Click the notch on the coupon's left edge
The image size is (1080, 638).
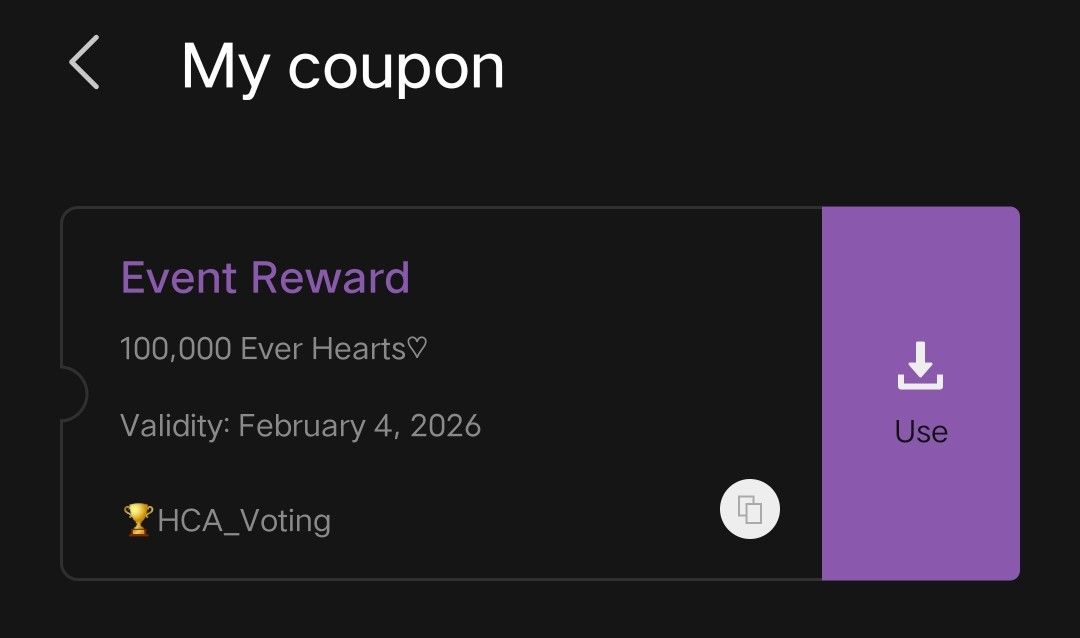74,392
